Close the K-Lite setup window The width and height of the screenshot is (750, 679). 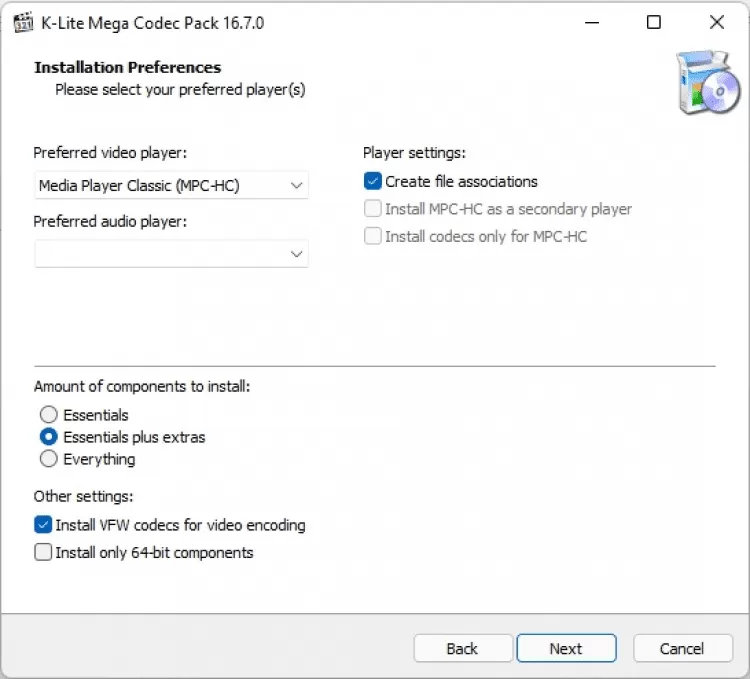point(716,22)
